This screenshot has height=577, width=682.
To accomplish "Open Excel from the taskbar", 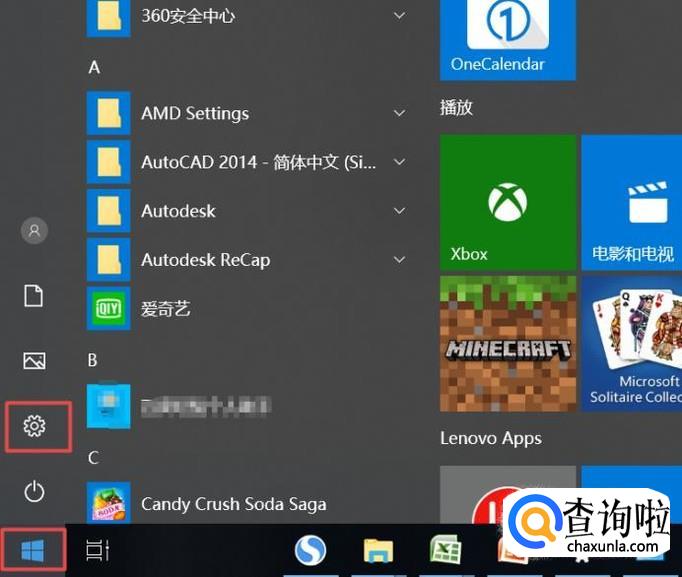I will tap(445, 550).
